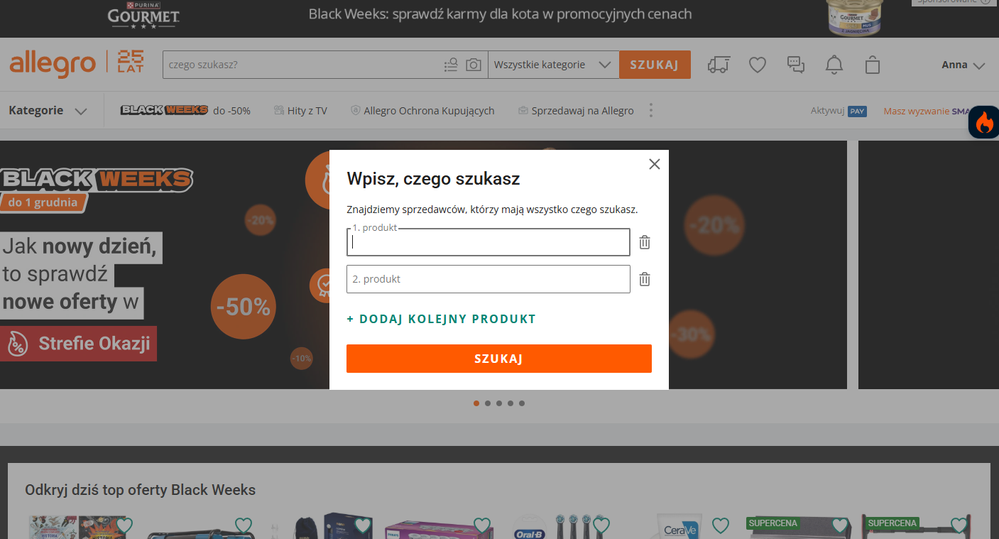Toggle favorite heart on CeraVe product
Image resolution: width=999 pixels, height=539 pixels.
(720, 525)
